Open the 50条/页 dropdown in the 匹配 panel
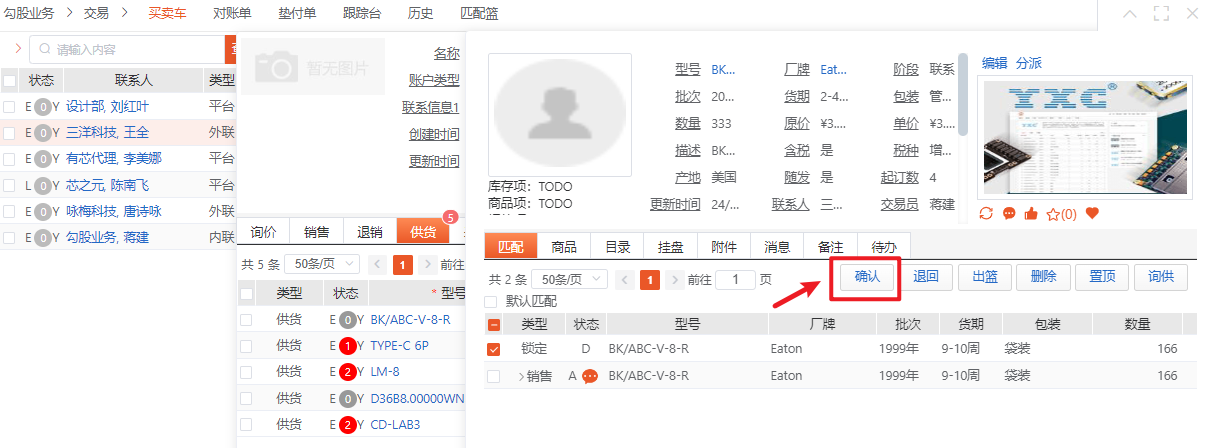1206x448 pixels. point(570,279)
